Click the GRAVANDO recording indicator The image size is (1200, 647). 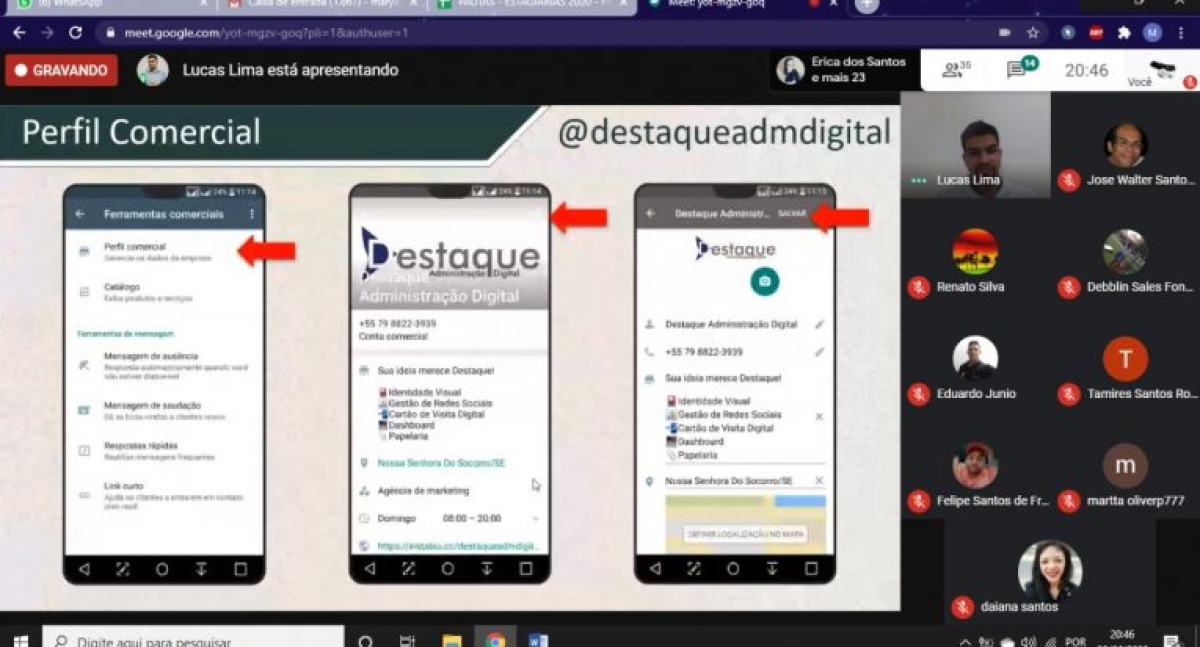(61, 70)
